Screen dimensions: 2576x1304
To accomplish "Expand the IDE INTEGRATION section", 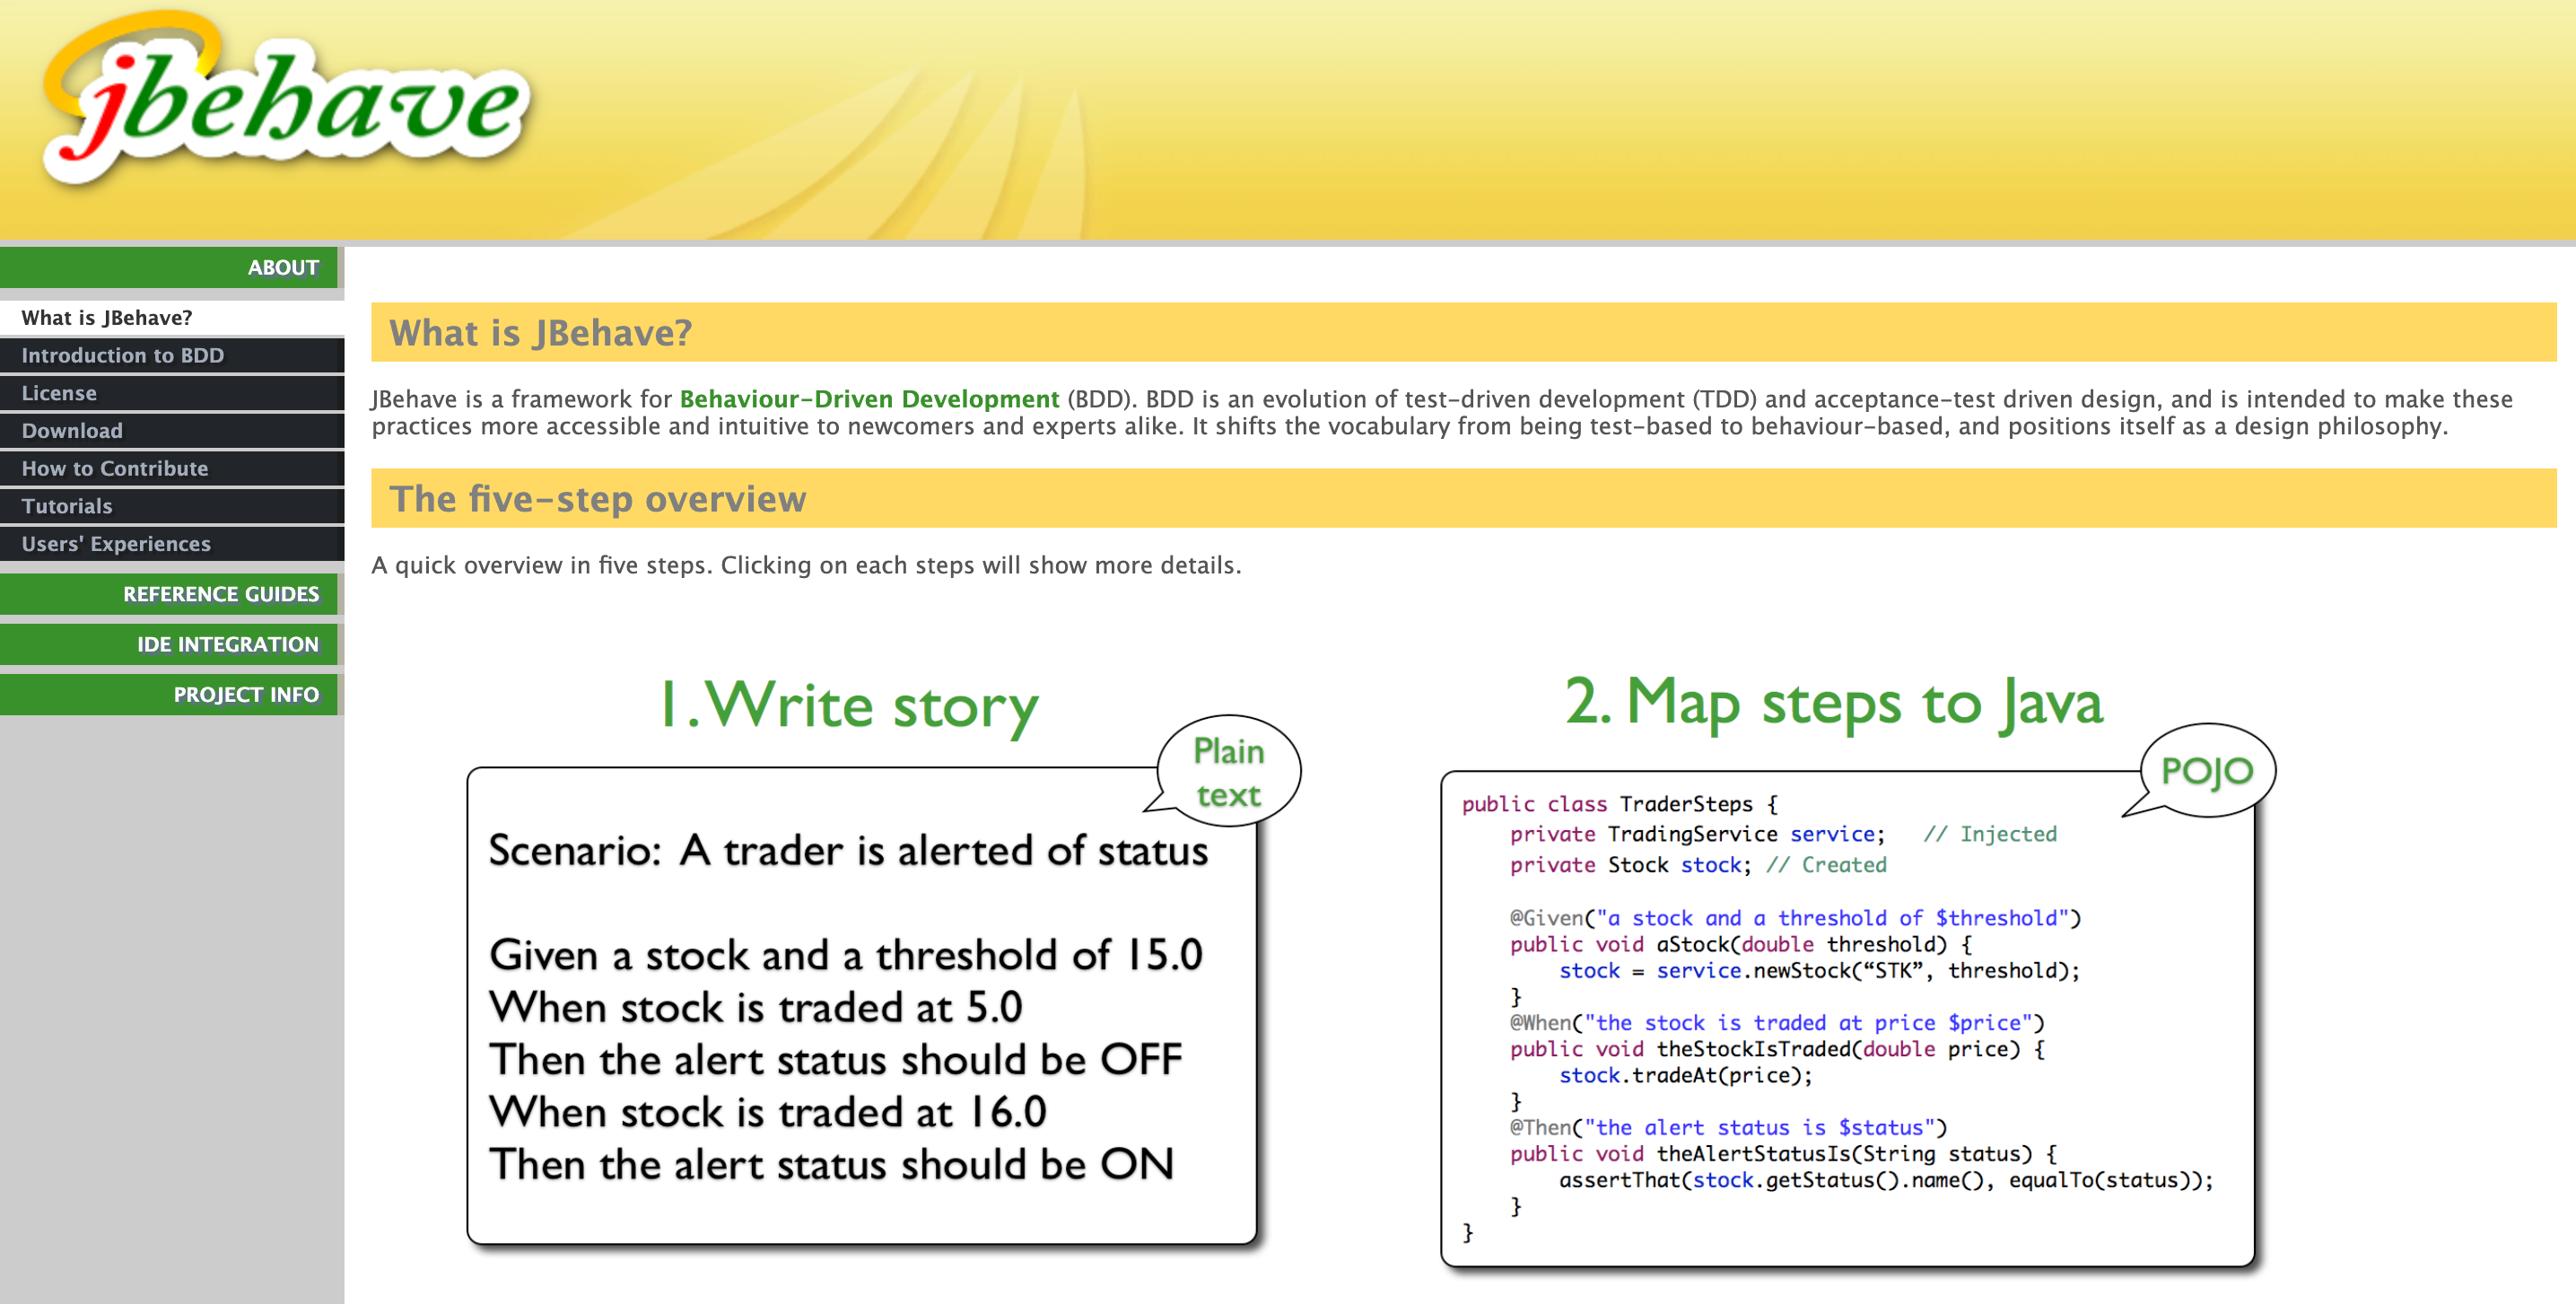I will (x=227, y=645).
